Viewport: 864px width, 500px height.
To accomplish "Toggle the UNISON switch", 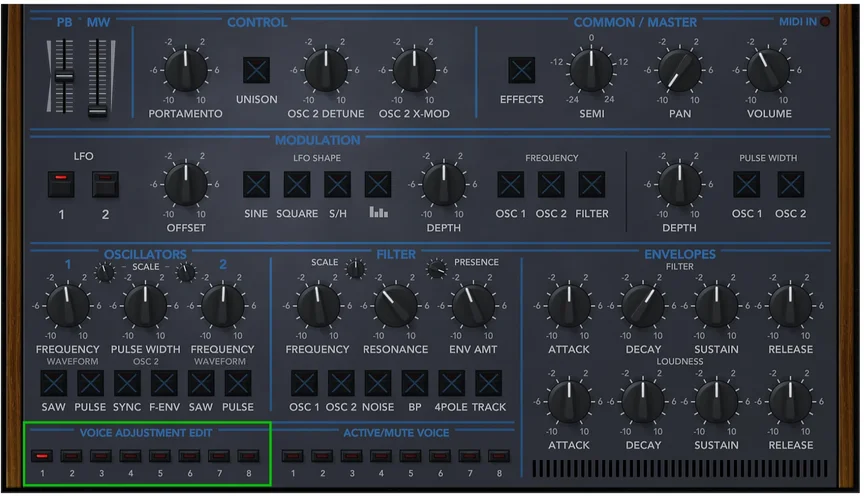I will (x=257, y=71).
